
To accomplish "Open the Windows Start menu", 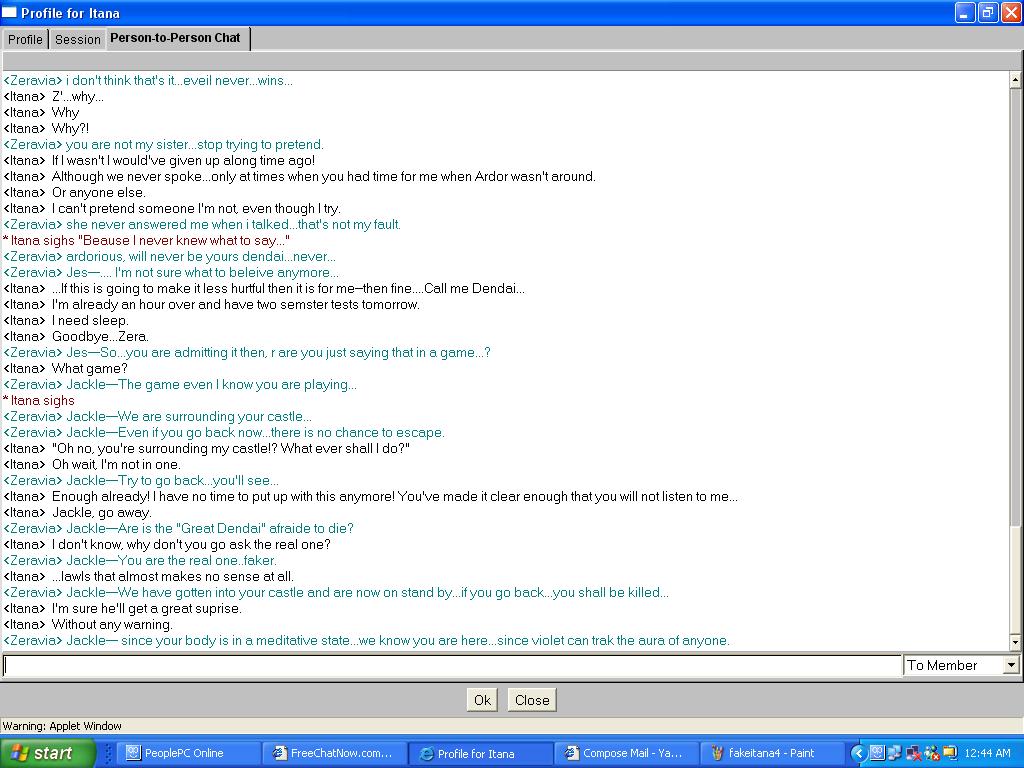I will click(48, 753).
